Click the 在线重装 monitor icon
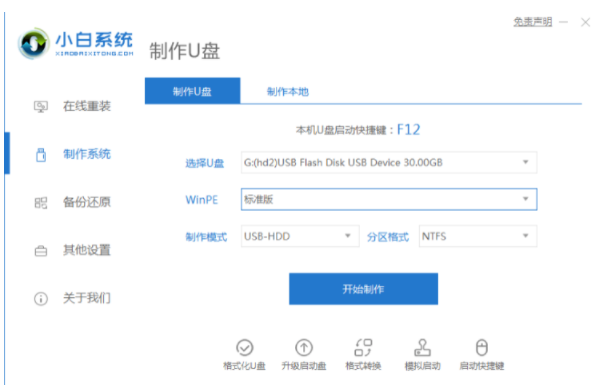Image resolution: width=600 pixels, height=392 pixels. point(41,106)
